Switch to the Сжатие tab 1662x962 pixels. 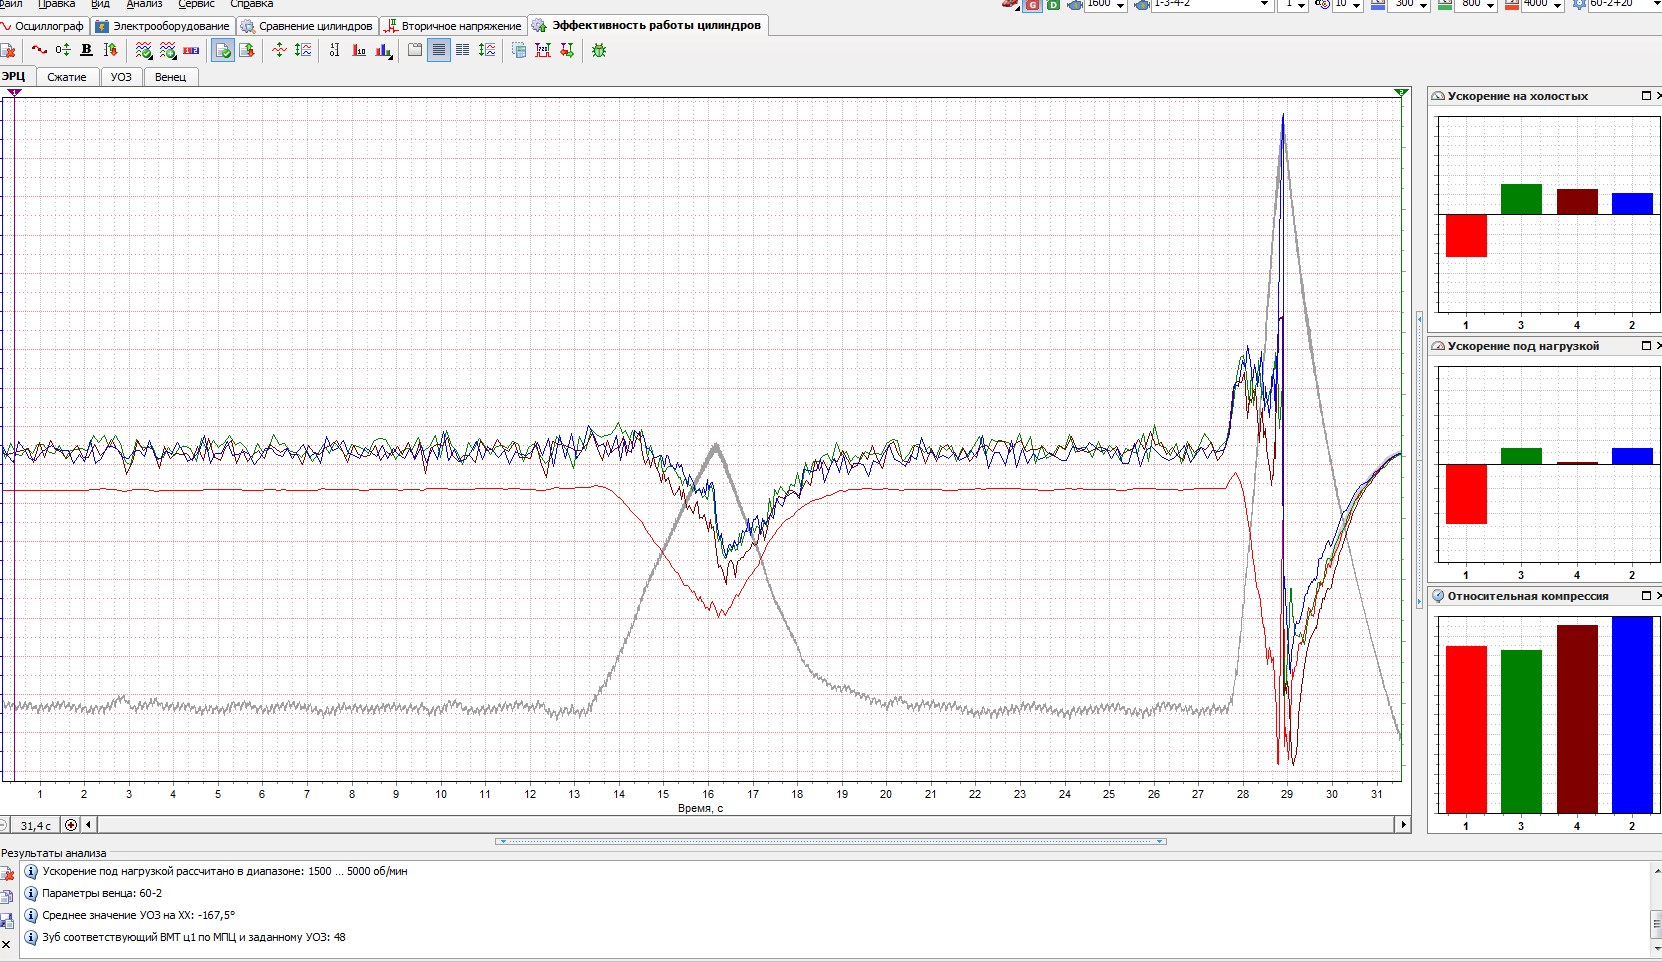67,77
